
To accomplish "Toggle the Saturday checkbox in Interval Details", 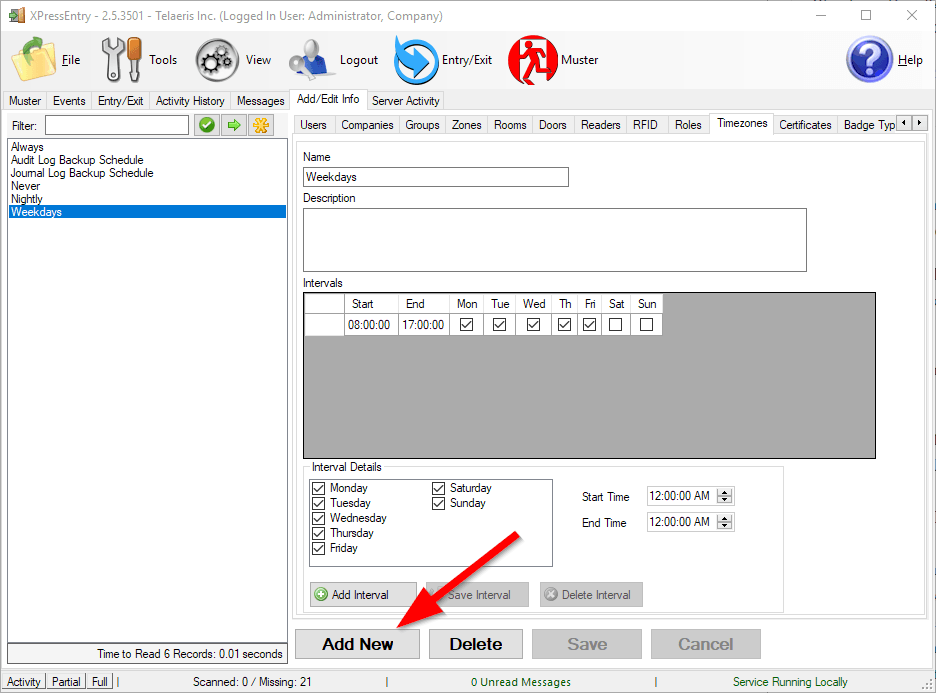I will pos(439,488).
